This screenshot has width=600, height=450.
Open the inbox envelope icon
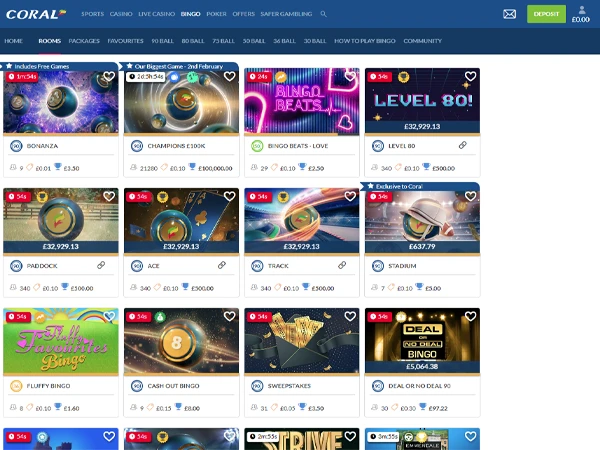tap(509, 14)
